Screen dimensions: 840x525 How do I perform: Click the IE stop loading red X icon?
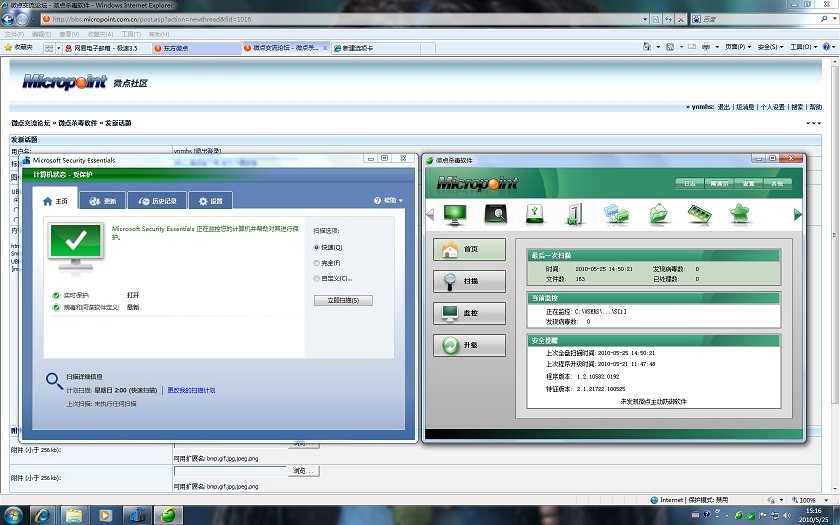pos(681,19)
